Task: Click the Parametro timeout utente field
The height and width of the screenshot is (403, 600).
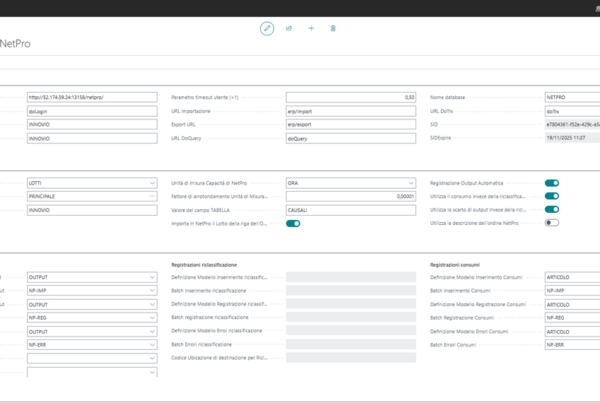Action: pos(351,97)
